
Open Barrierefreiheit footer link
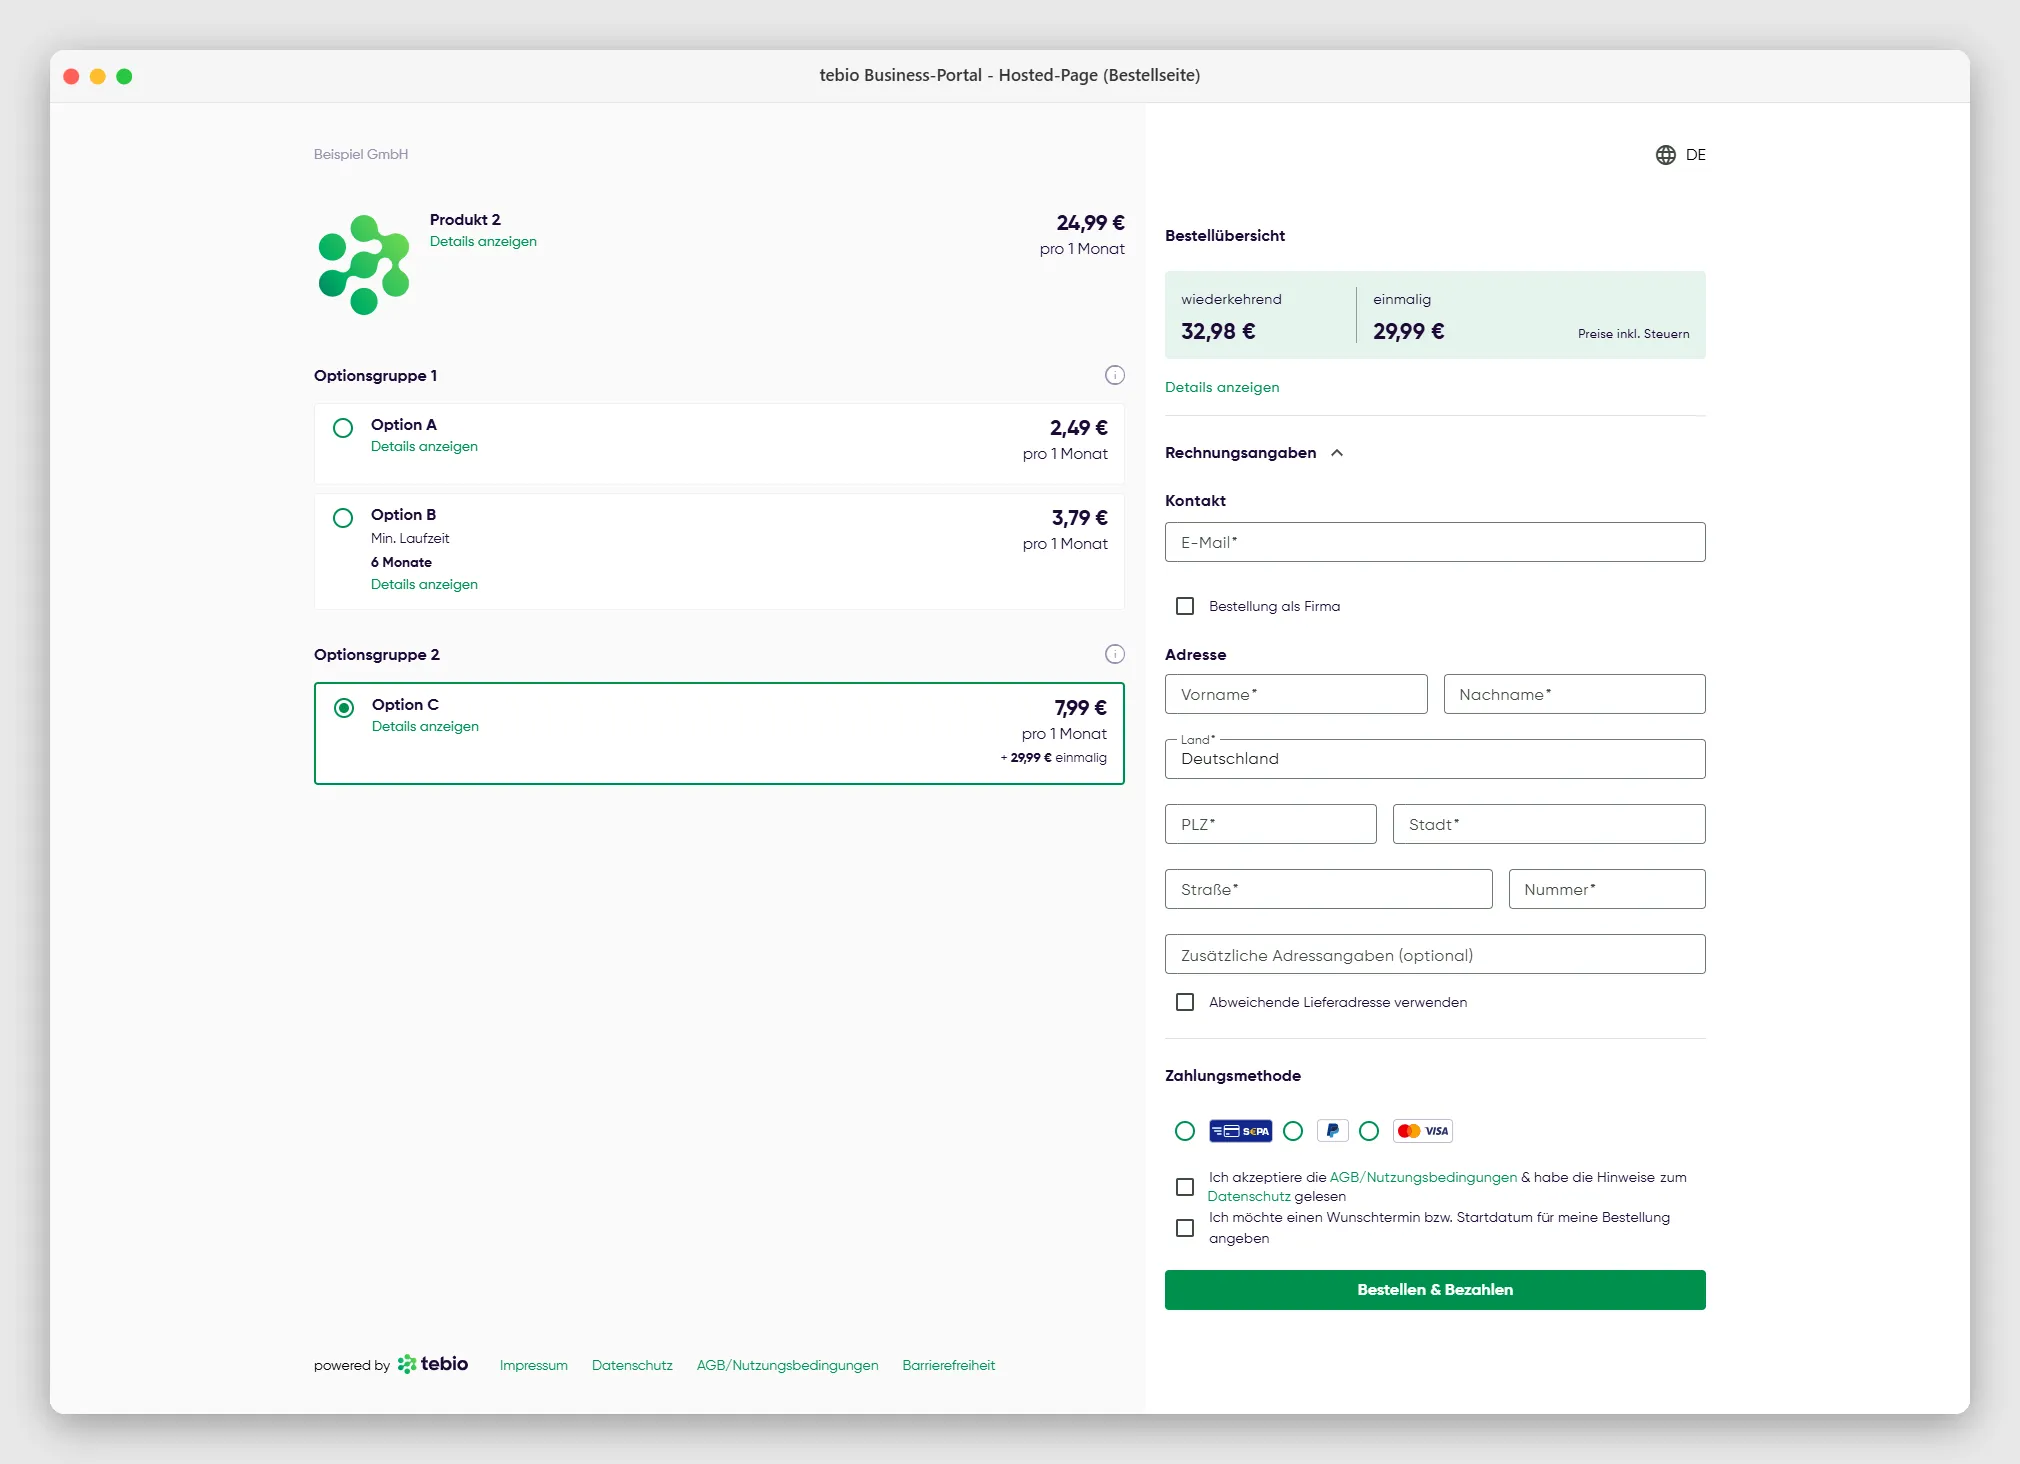949,1365
